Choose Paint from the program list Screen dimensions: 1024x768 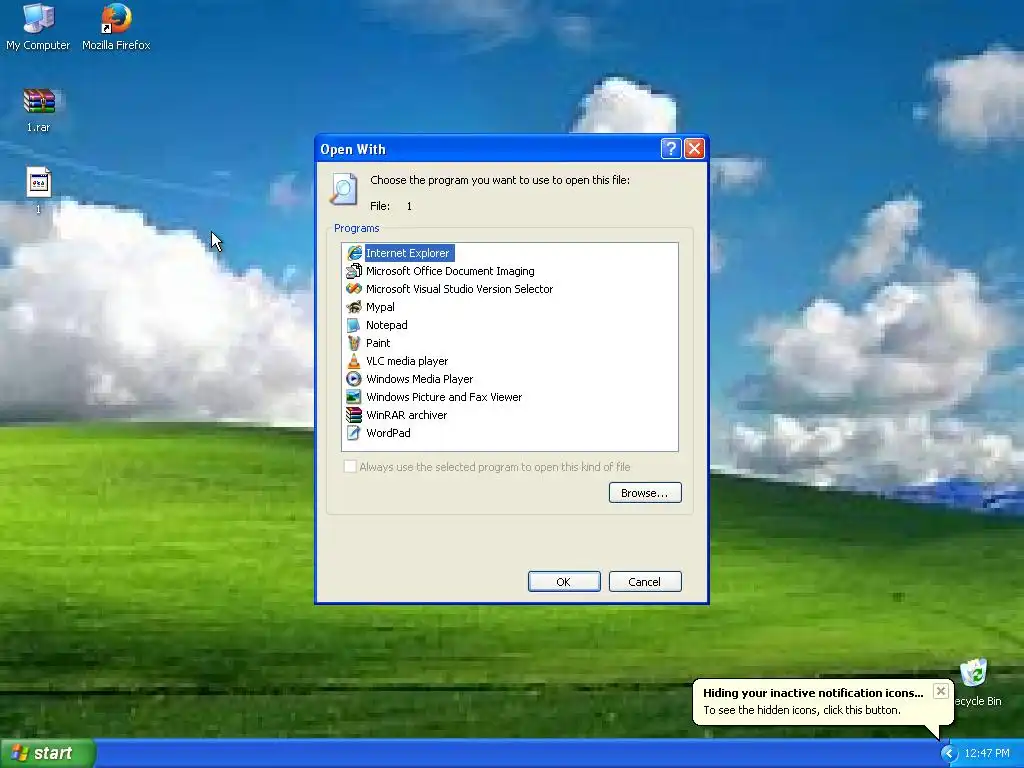(x=378, y=343)
